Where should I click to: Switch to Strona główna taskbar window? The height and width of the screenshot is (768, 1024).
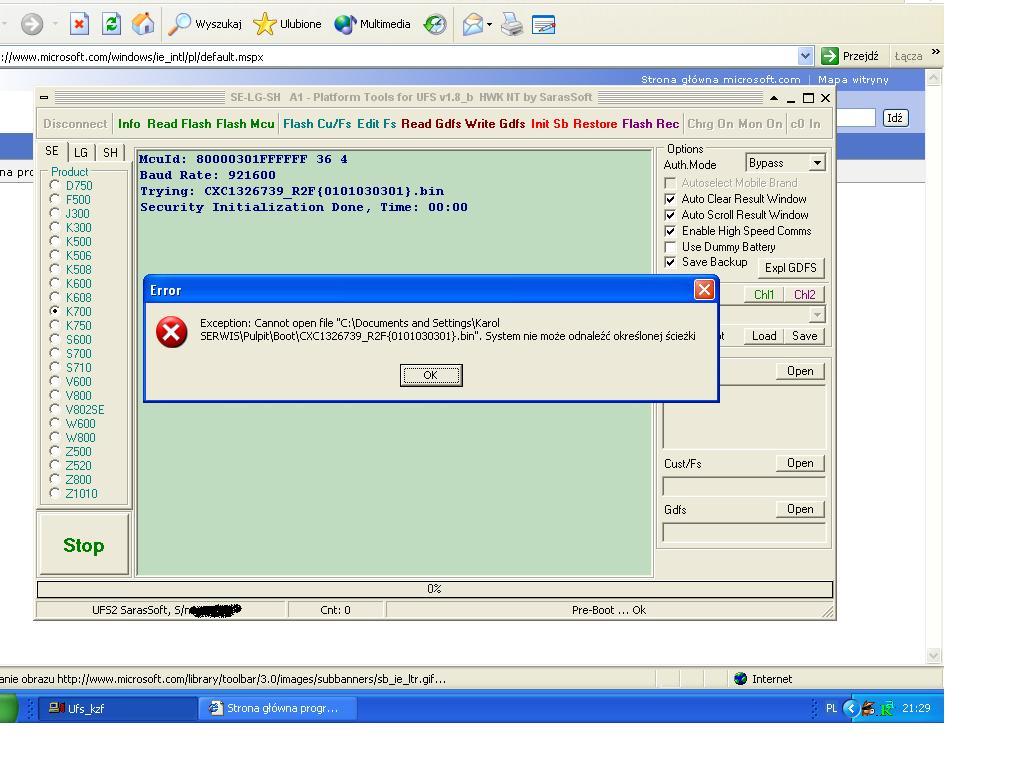pos(278,709)
